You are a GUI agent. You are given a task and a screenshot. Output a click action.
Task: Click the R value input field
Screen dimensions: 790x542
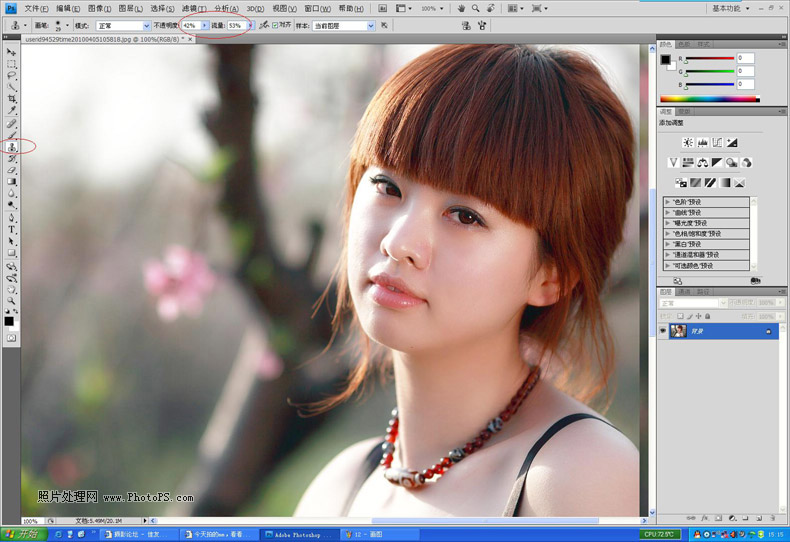click(x=745, y=58)
